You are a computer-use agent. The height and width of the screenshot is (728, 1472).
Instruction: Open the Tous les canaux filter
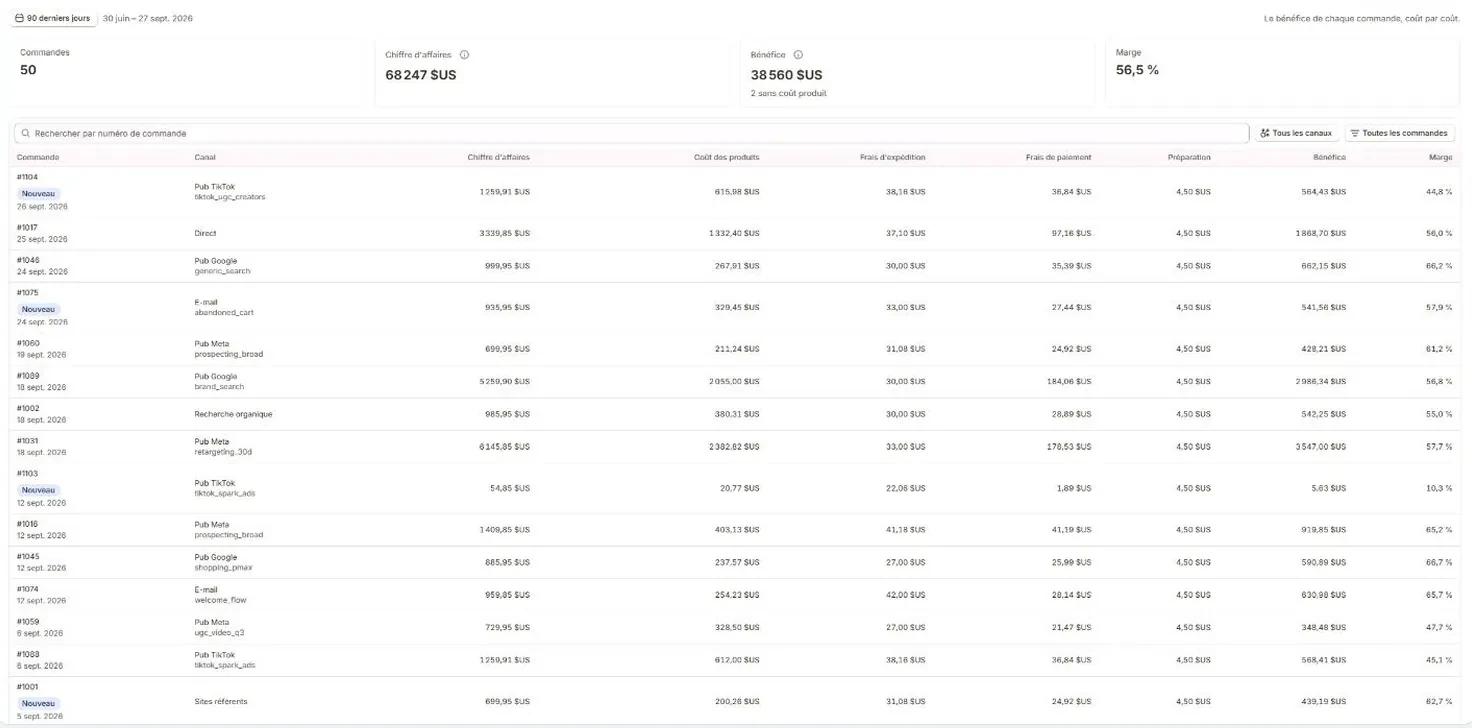(x=1297, y=133)
